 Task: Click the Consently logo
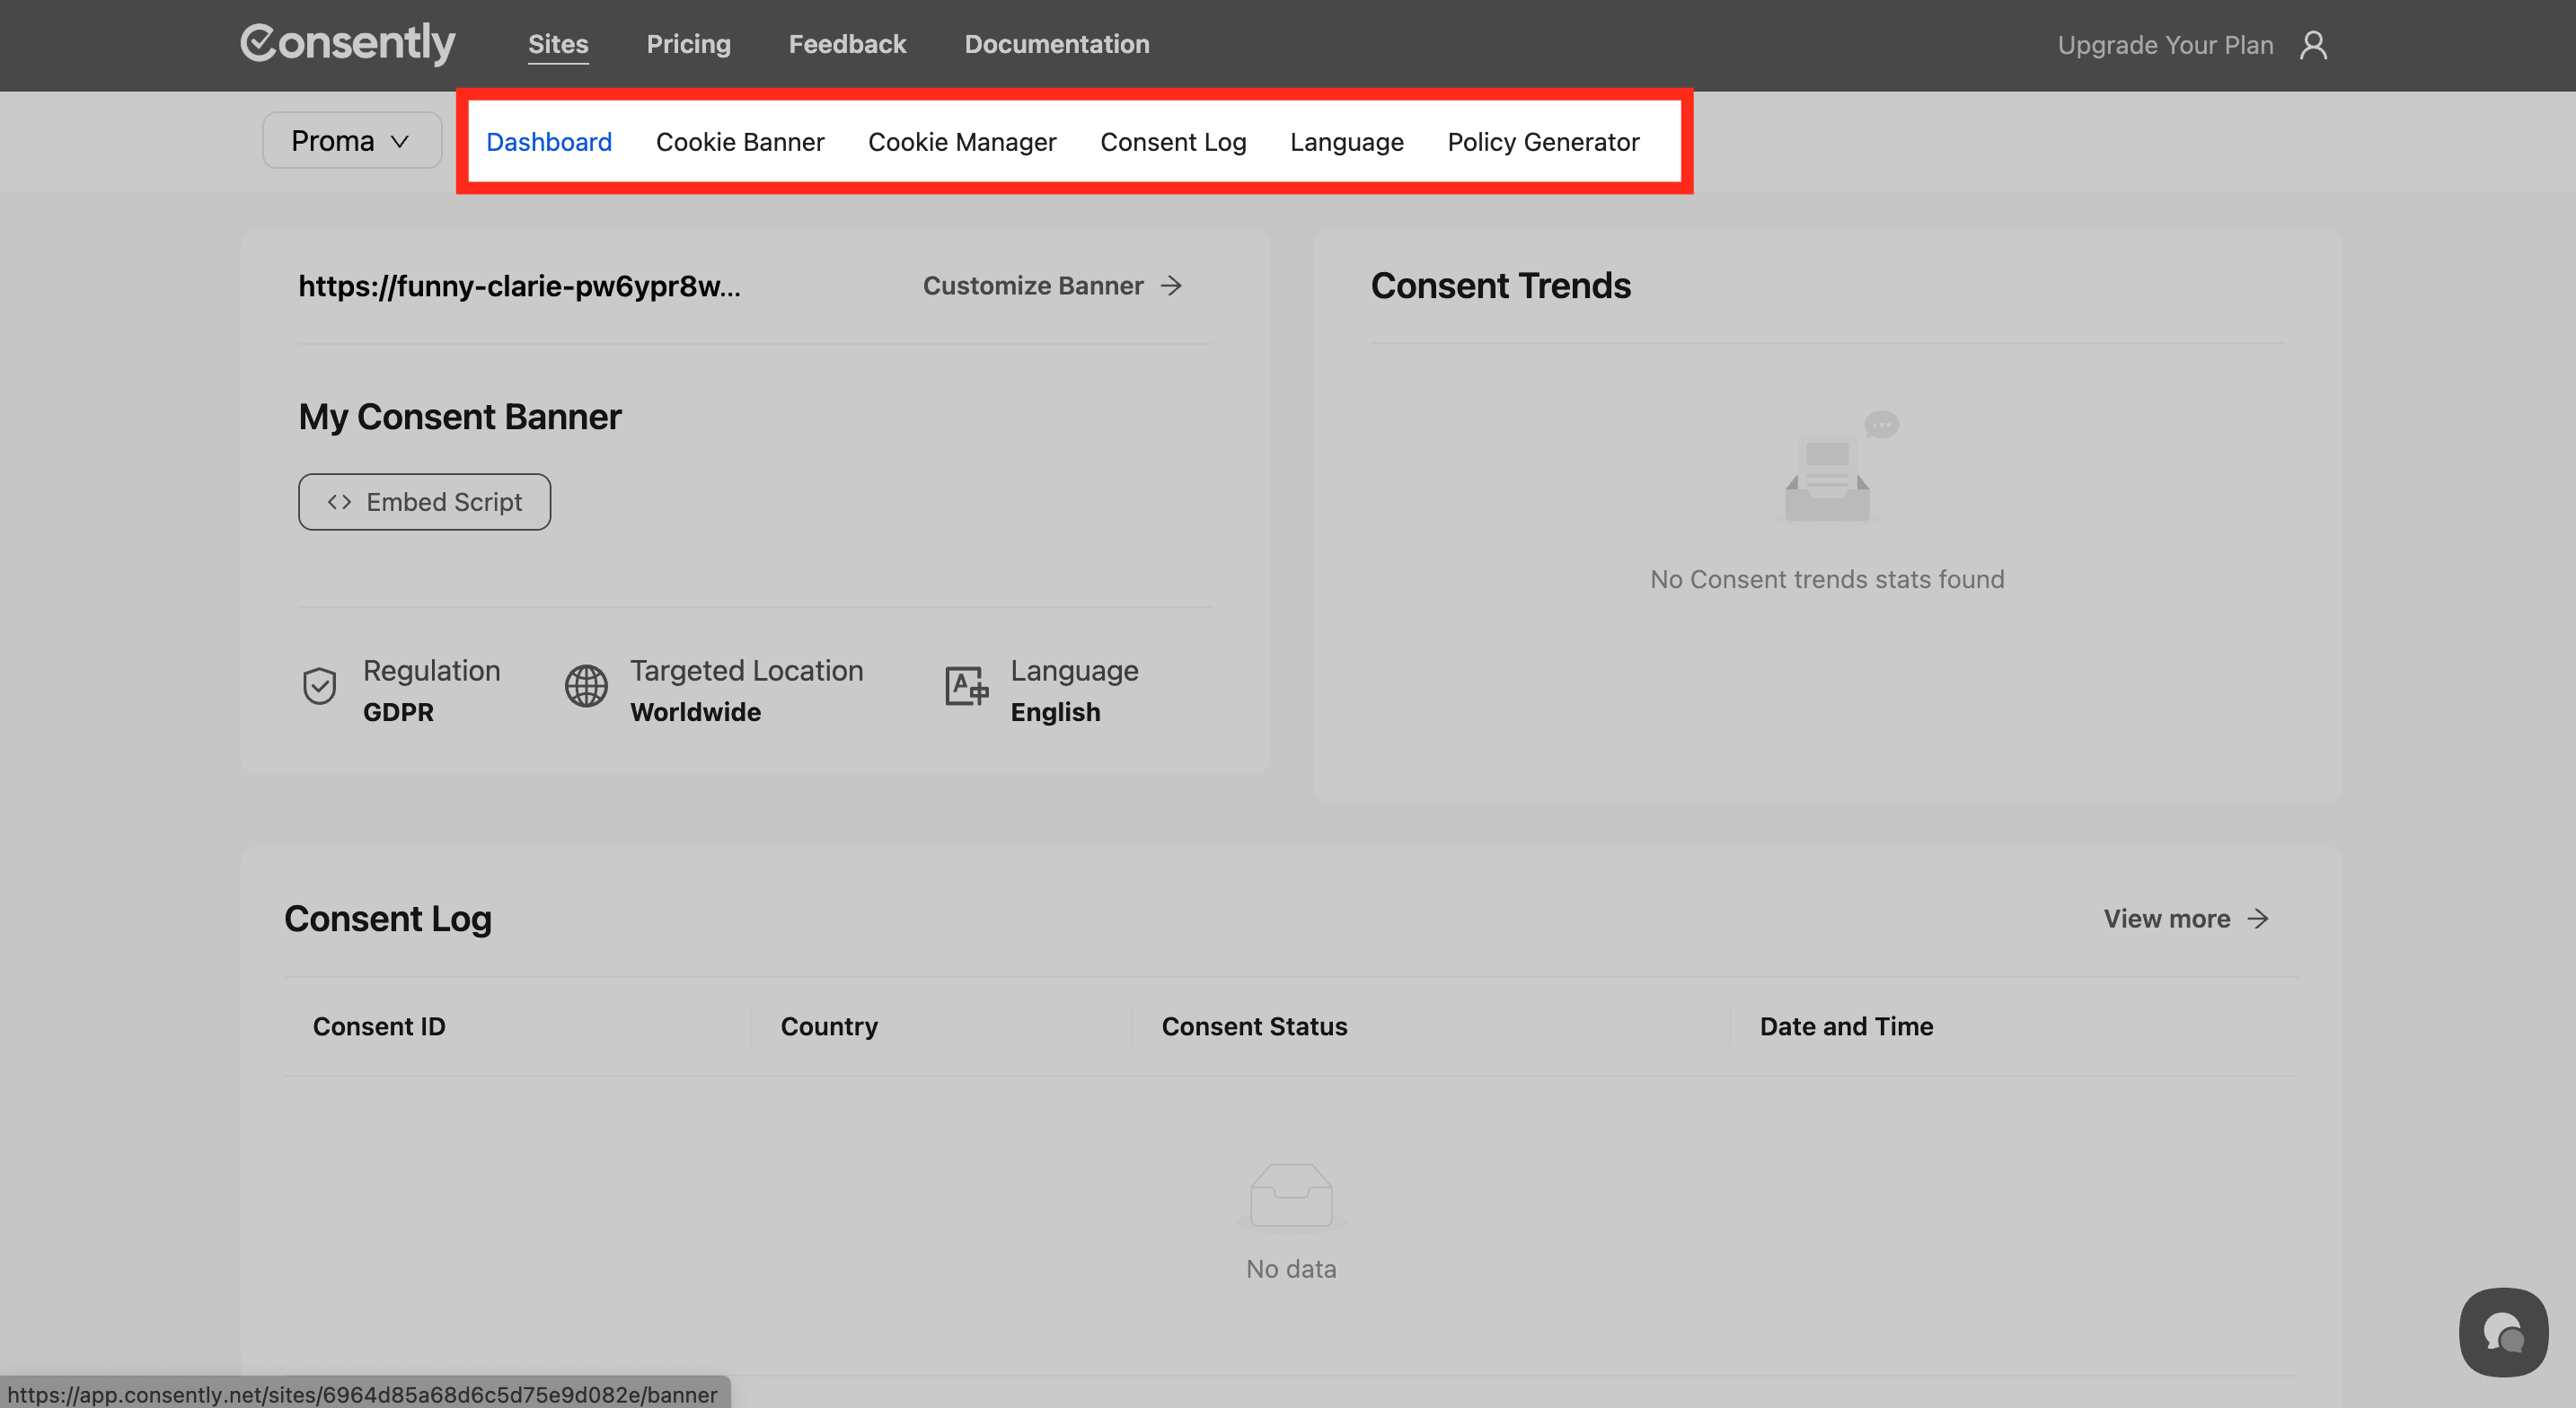click(347, 44)
